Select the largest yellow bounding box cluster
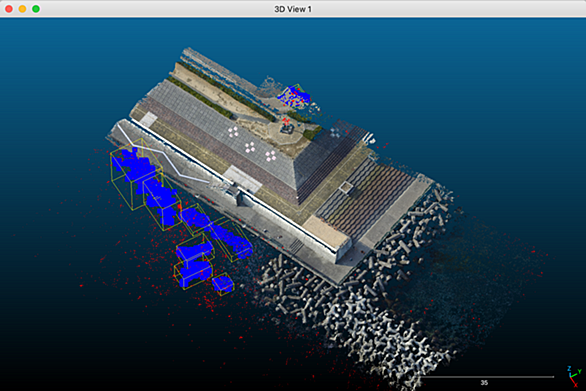This screenshot has height=391, width=586. point(136,174)
